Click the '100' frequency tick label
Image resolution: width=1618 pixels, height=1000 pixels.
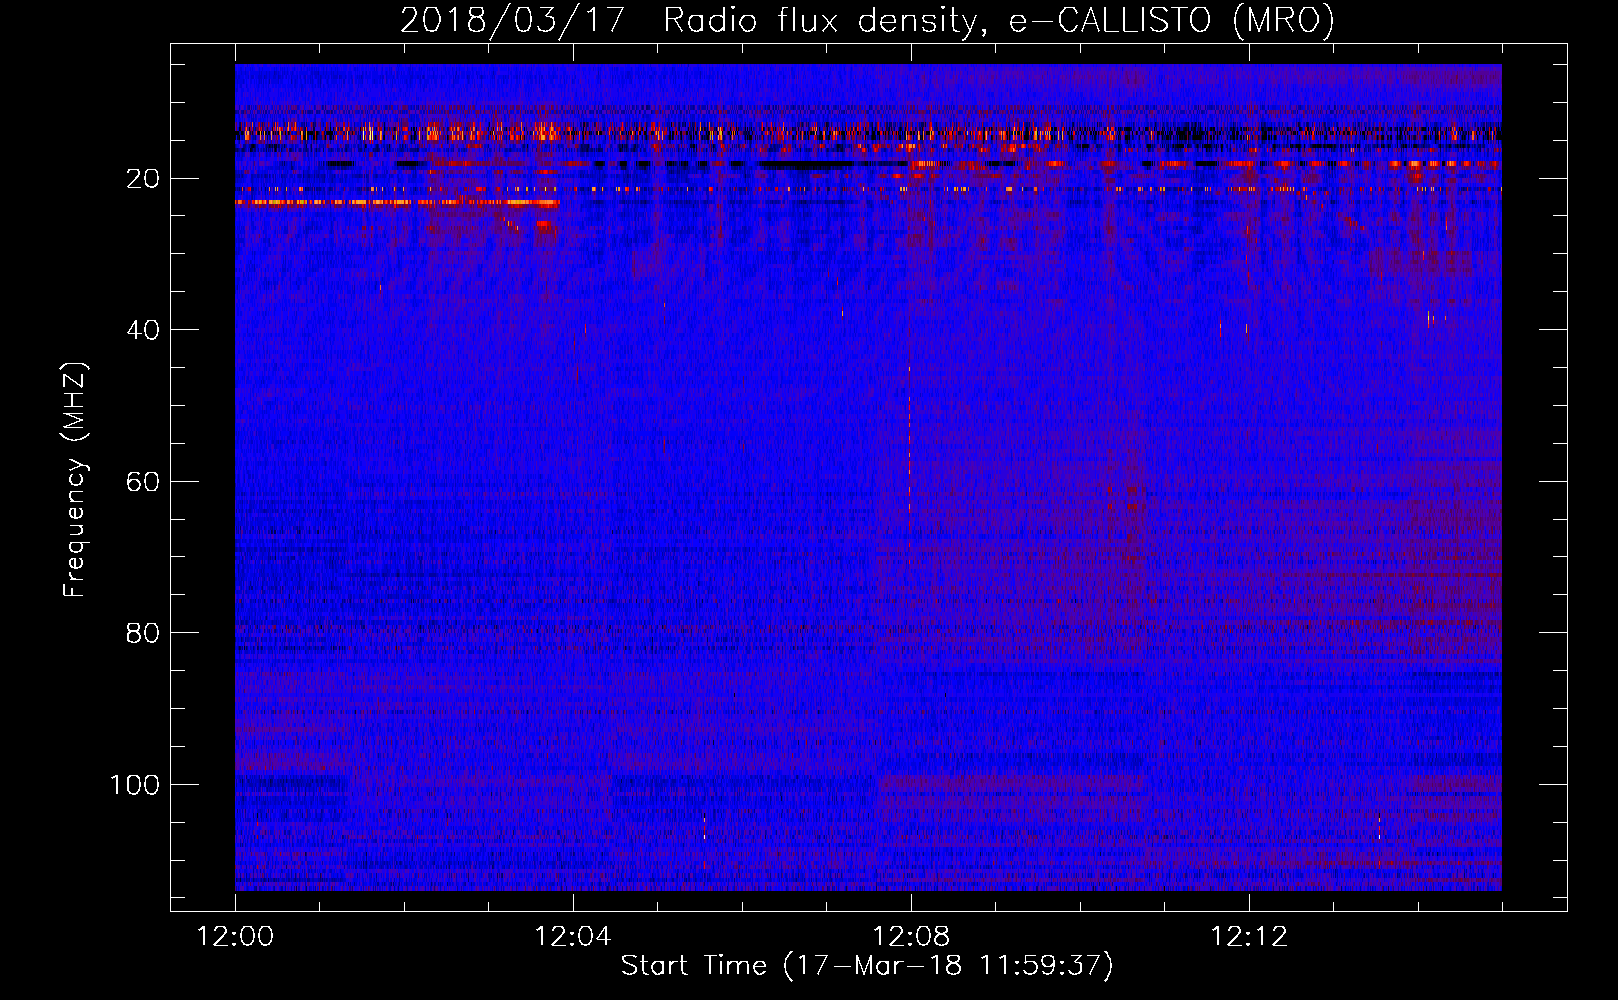[135, 785]
